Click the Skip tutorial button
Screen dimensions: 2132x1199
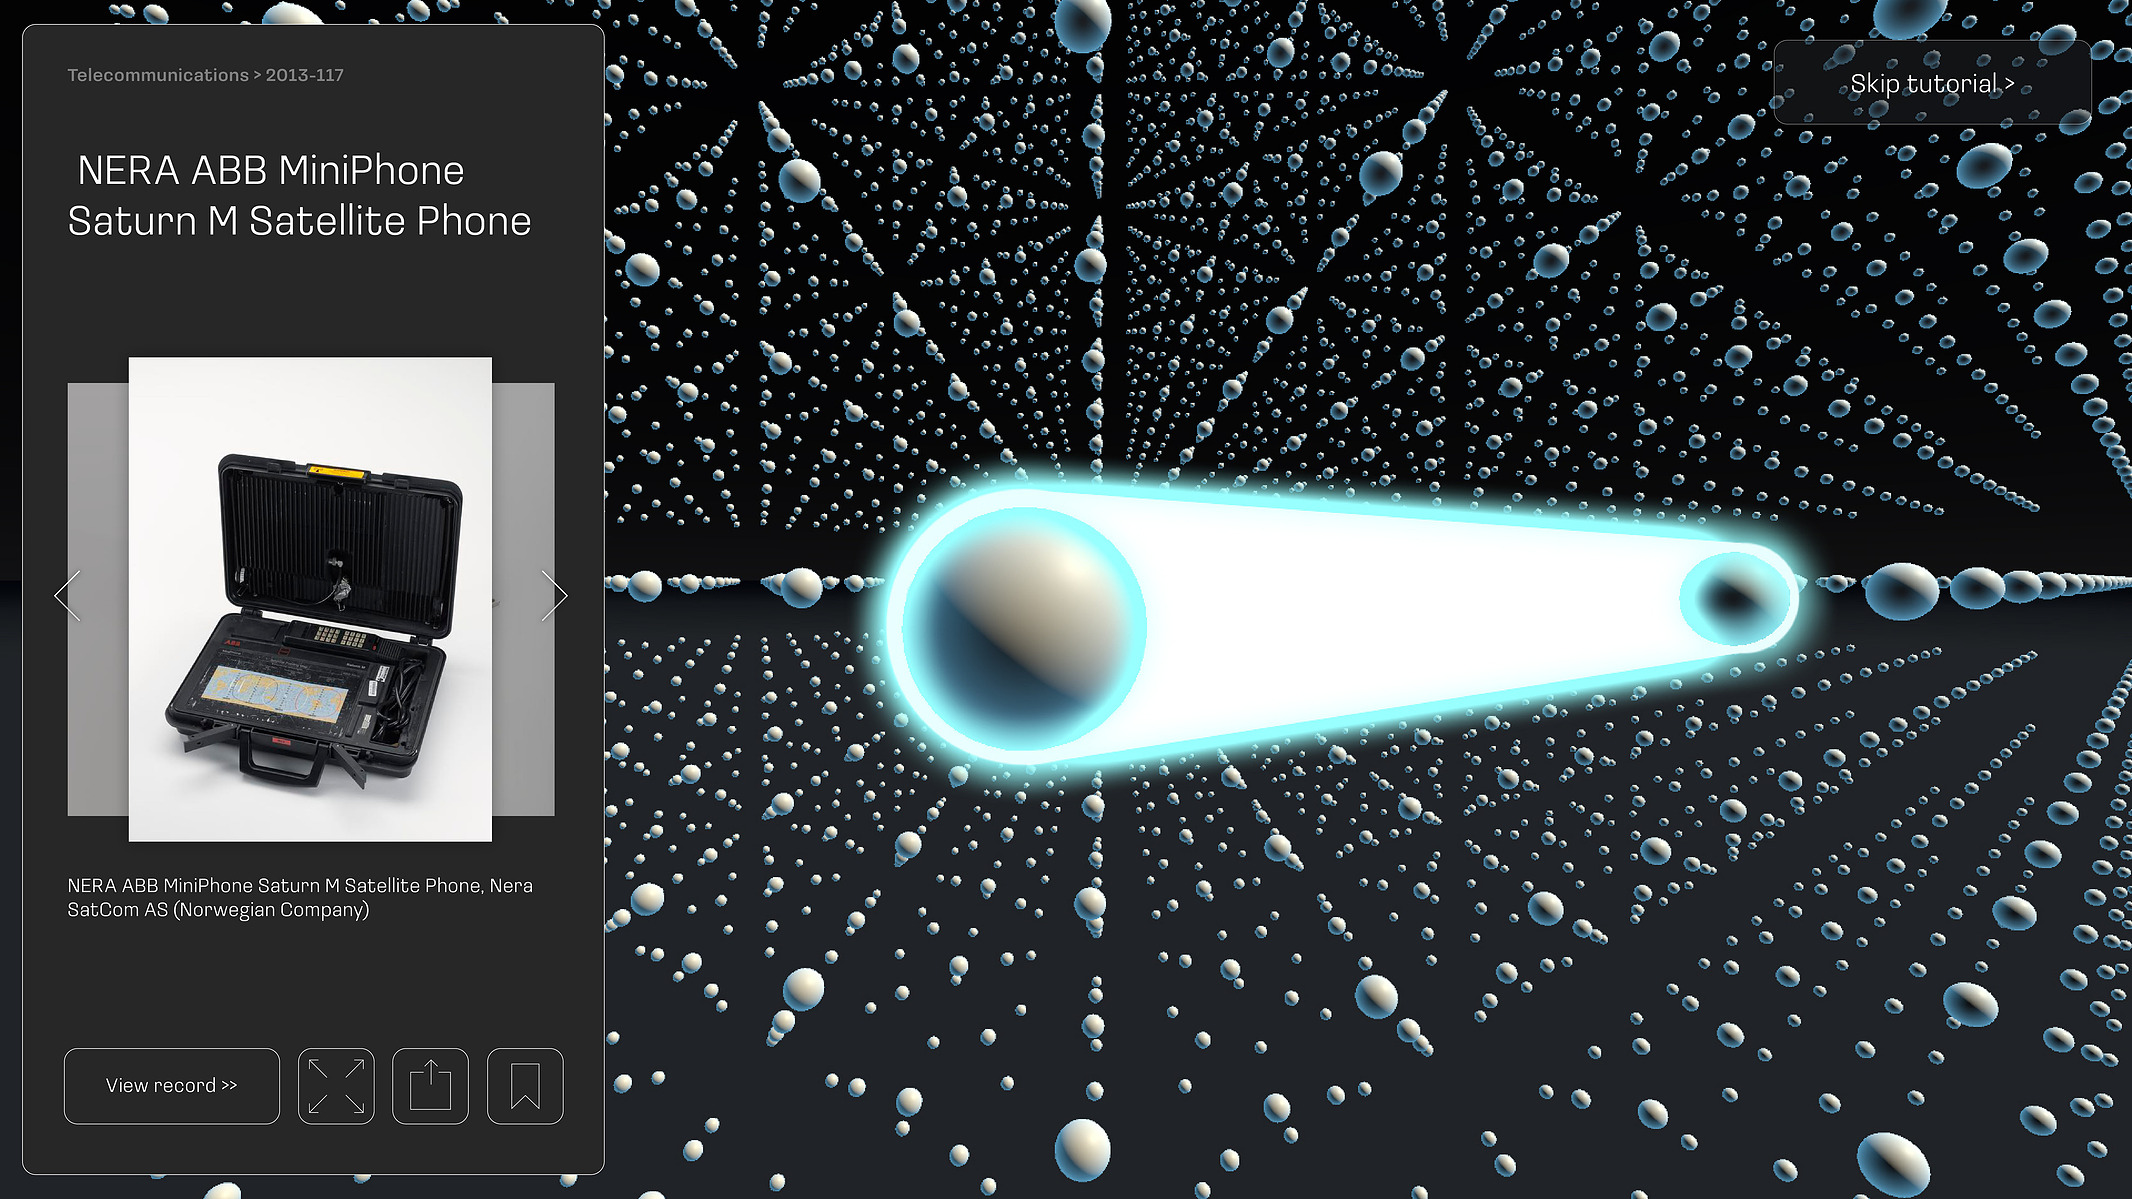click(x=1932, y=83)
